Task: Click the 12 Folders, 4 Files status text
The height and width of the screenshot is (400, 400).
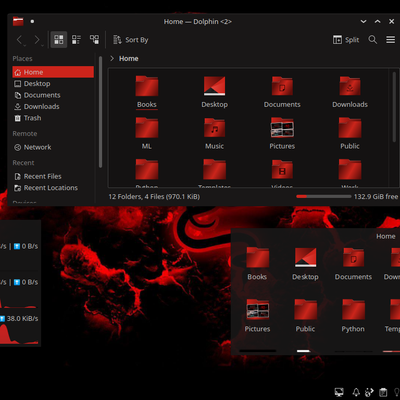Action: [x=154, y=197]
